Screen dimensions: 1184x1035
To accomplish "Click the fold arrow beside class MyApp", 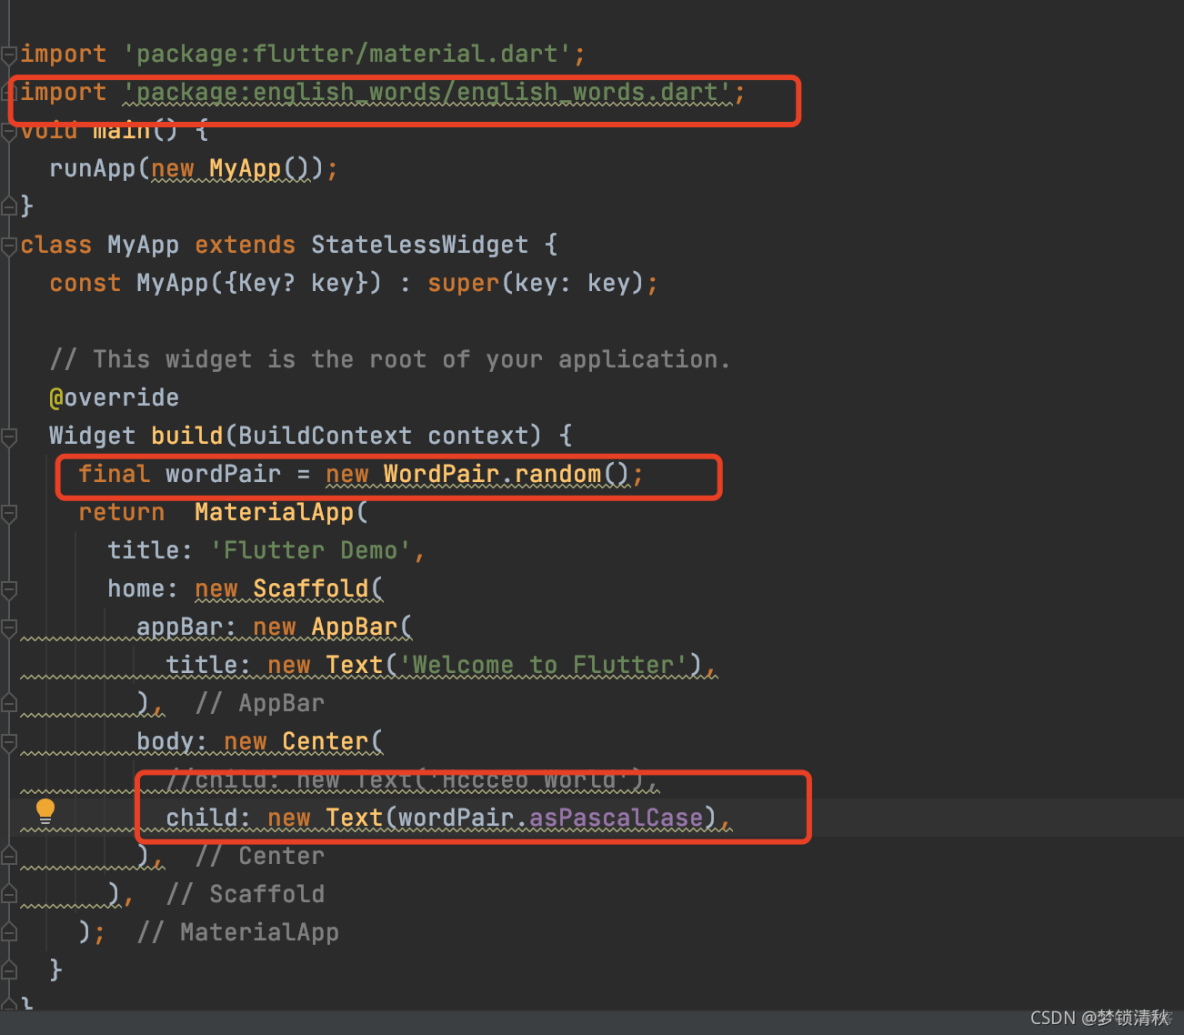I will (9, 243).
